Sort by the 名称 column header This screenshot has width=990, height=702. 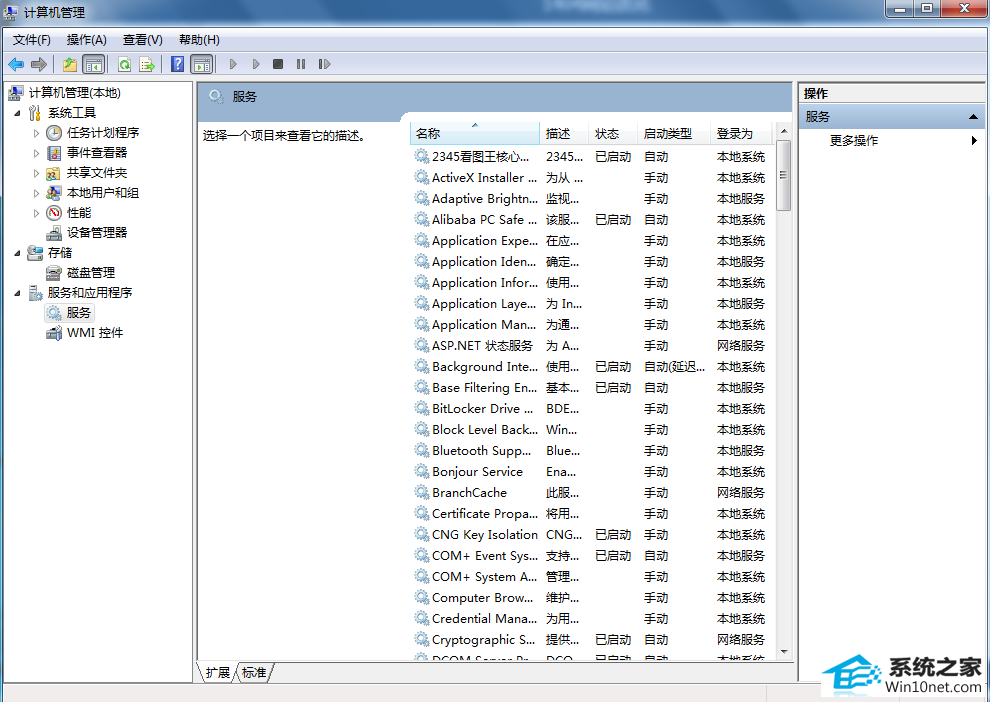pyautogui.click(x=475, y=133)
